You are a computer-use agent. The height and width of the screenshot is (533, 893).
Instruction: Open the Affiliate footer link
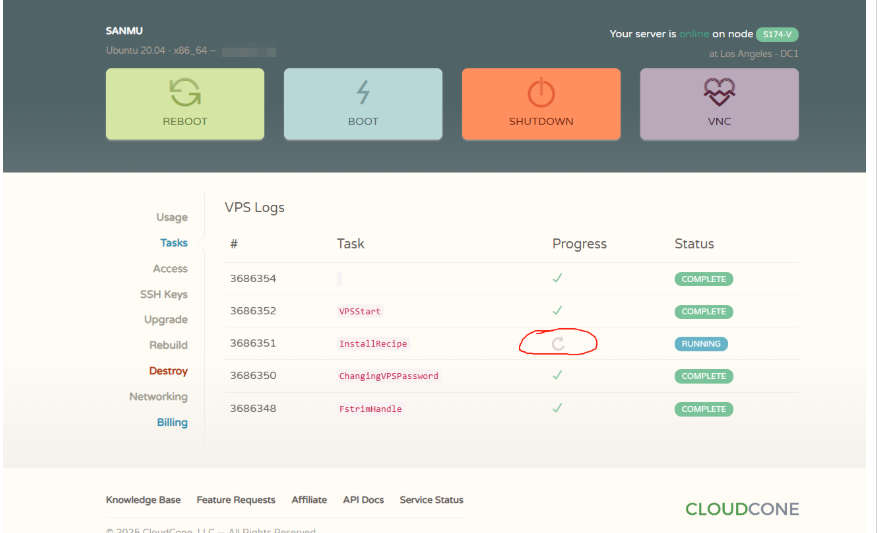coord(309,499)
